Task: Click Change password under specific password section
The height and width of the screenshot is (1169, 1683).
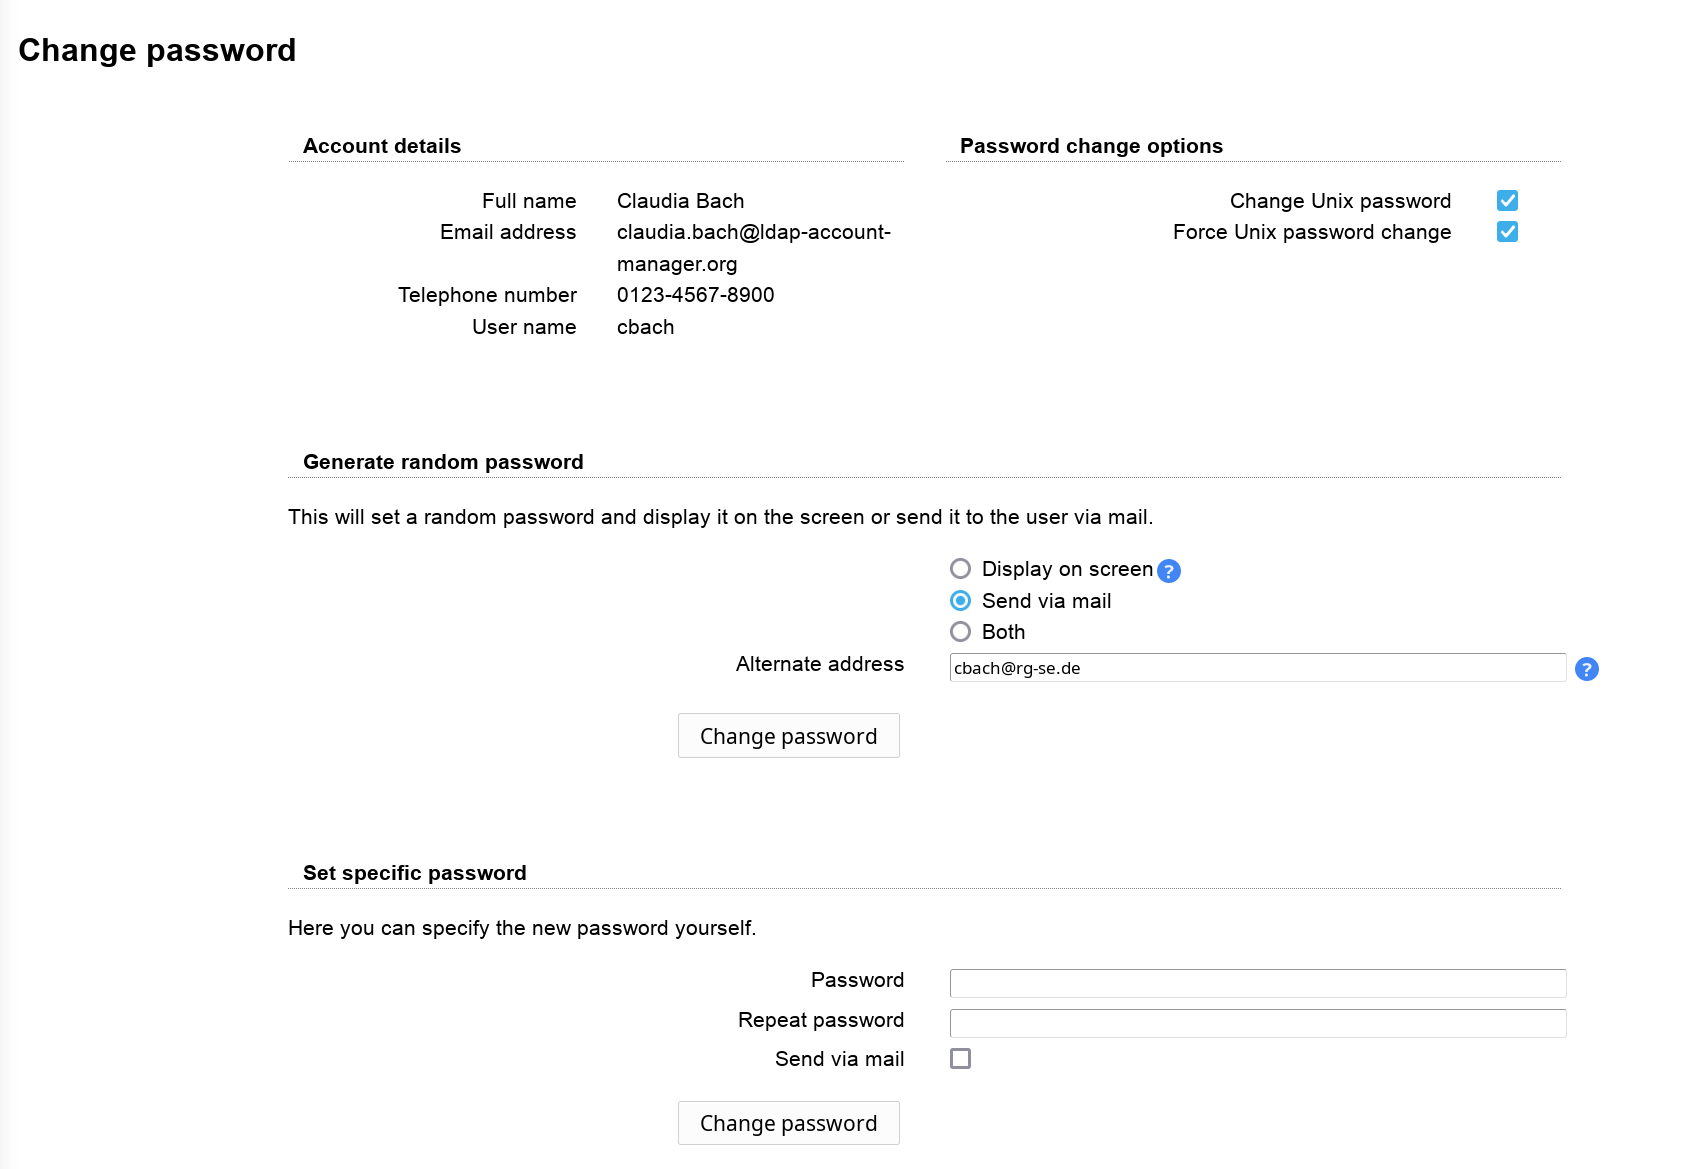Action: click(x=788, y=1122)
